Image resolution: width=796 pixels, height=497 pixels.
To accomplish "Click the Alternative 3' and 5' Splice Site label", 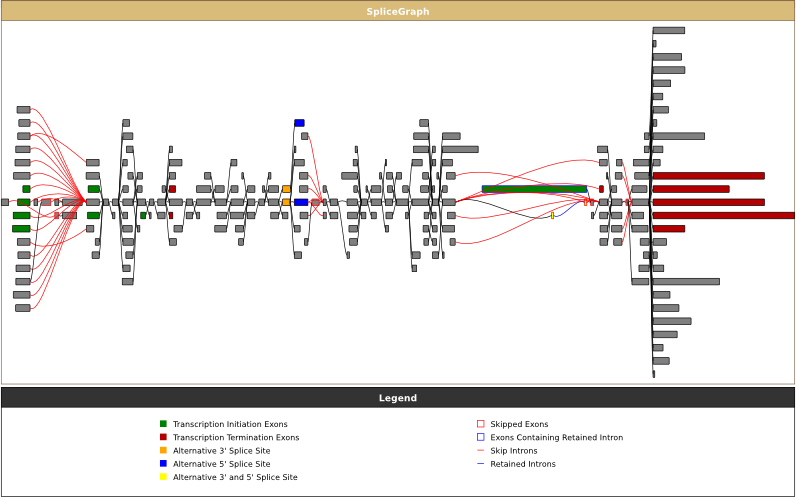I will pos(235,477).
